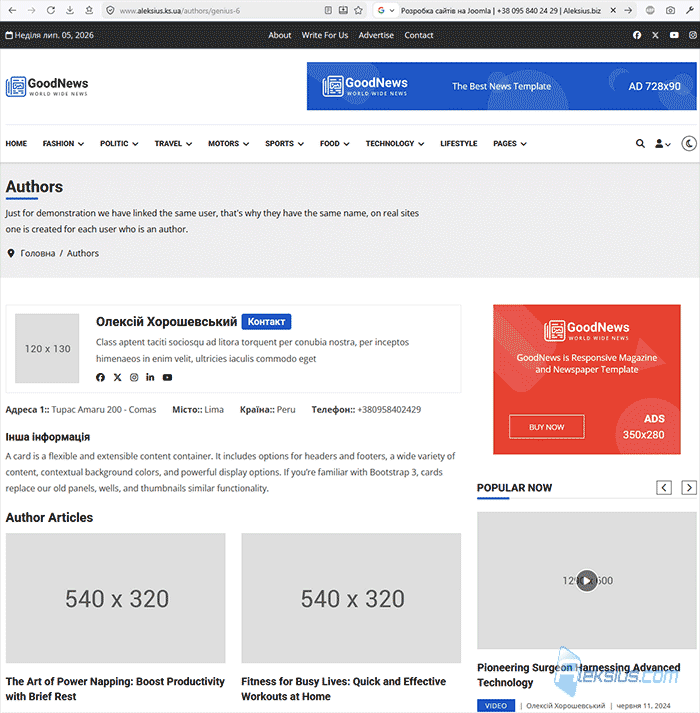
Task: Open reader view icon in address bar
Action: coord(328,10)
